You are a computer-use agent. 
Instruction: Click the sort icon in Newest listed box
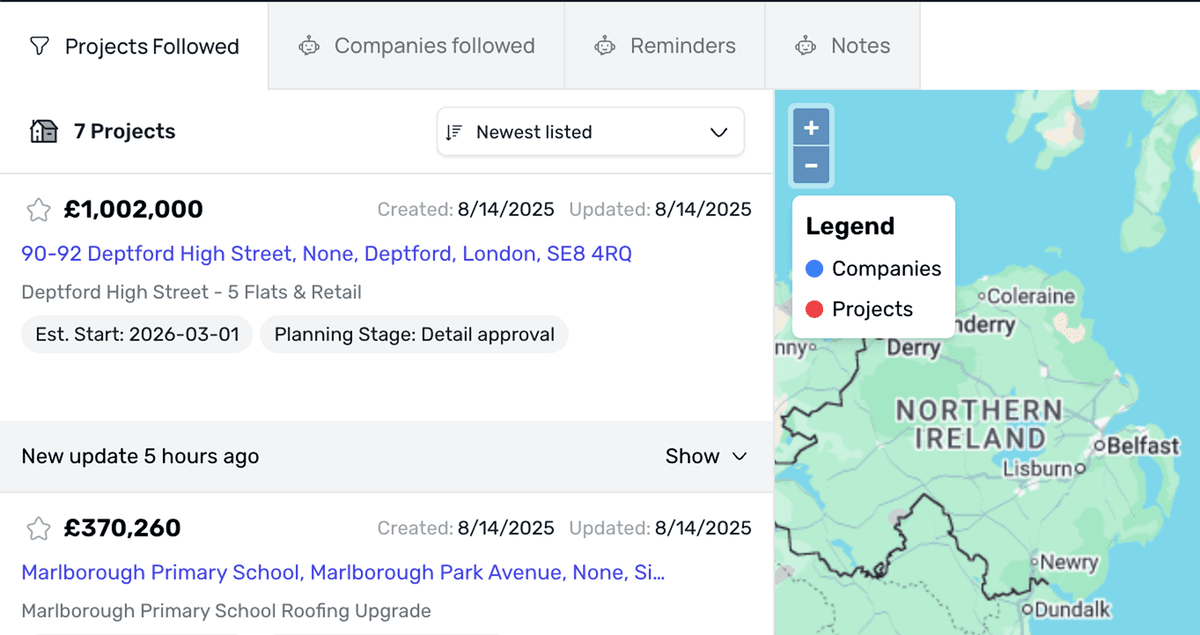[454, 132]
